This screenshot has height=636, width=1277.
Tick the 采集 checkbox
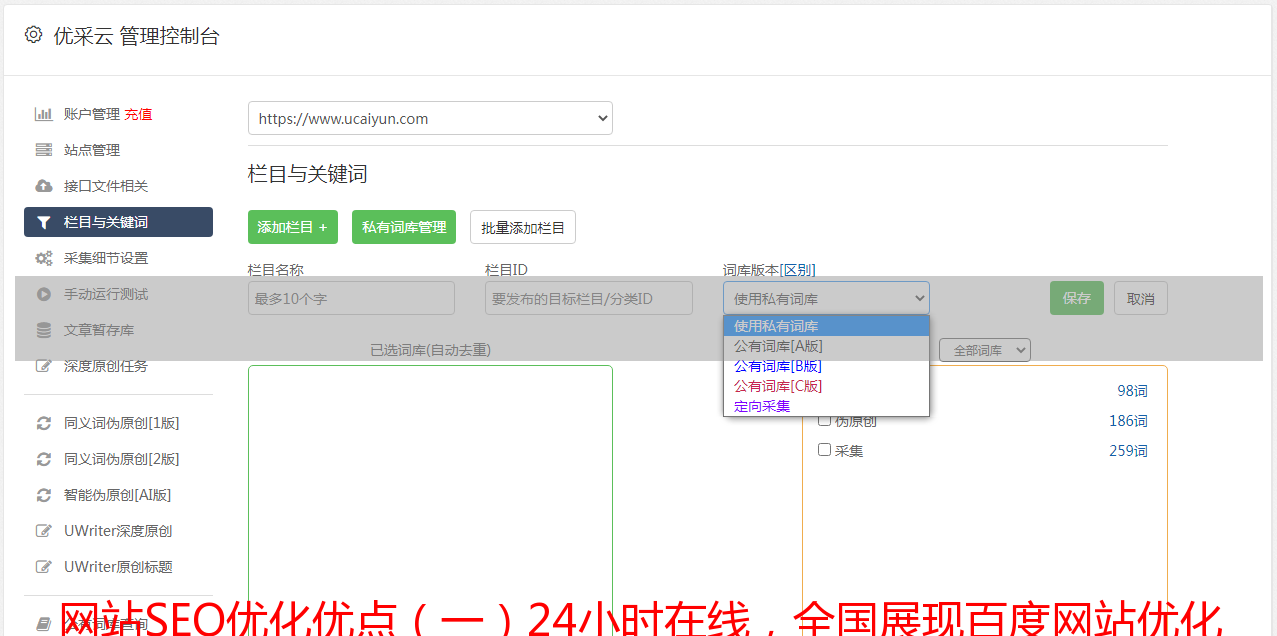click(x=825, y=450)
